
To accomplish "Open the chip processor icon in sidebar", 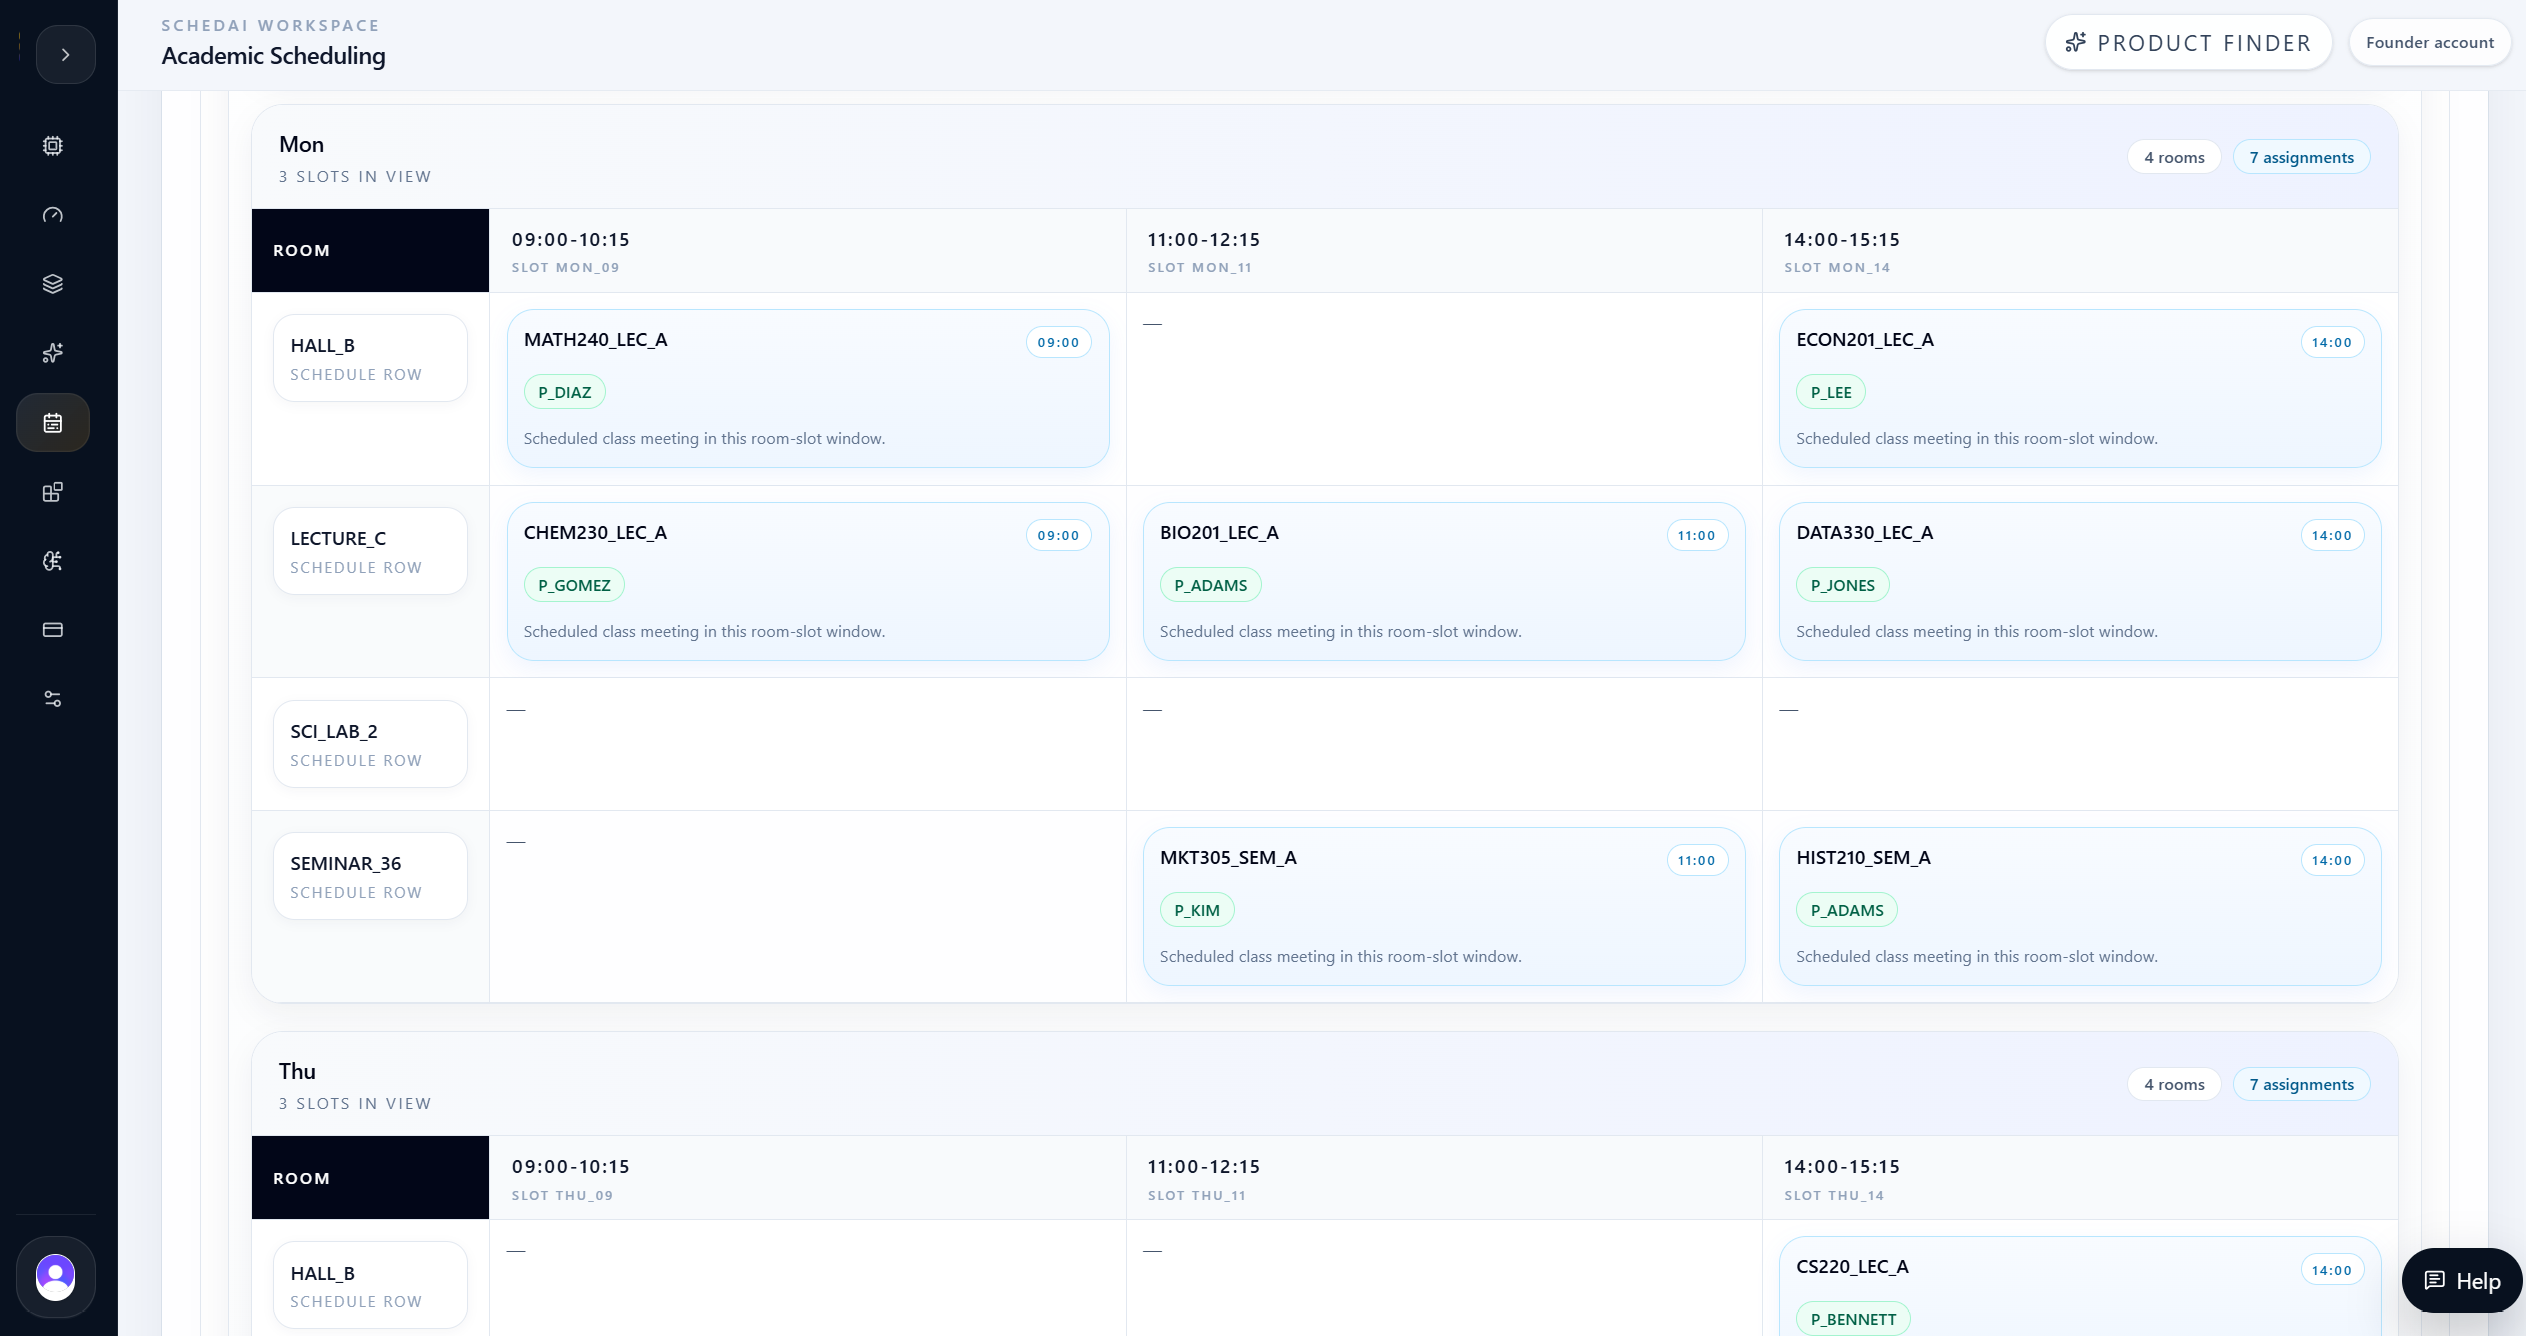I will (x=53, y=146).
